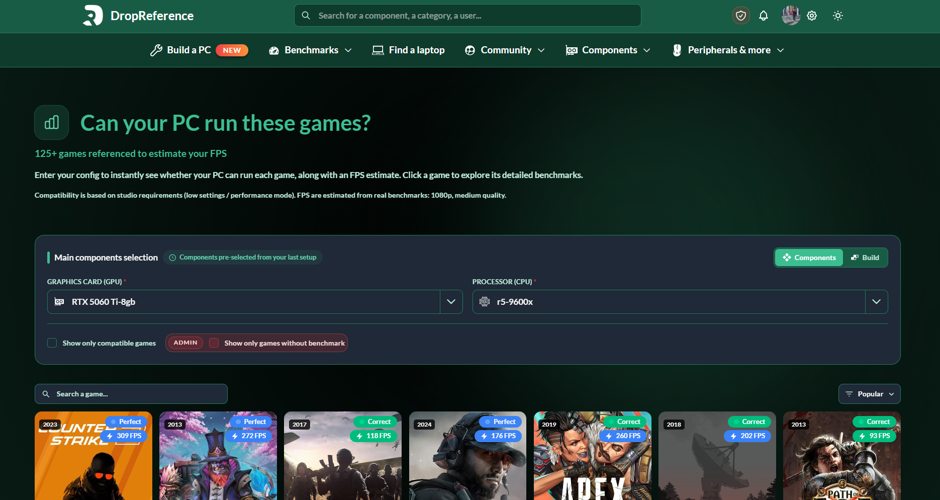The width and height of the screenshot is (940, 500).
Task: Click the DropReference logo icon
Action: (x=93, y=15)
